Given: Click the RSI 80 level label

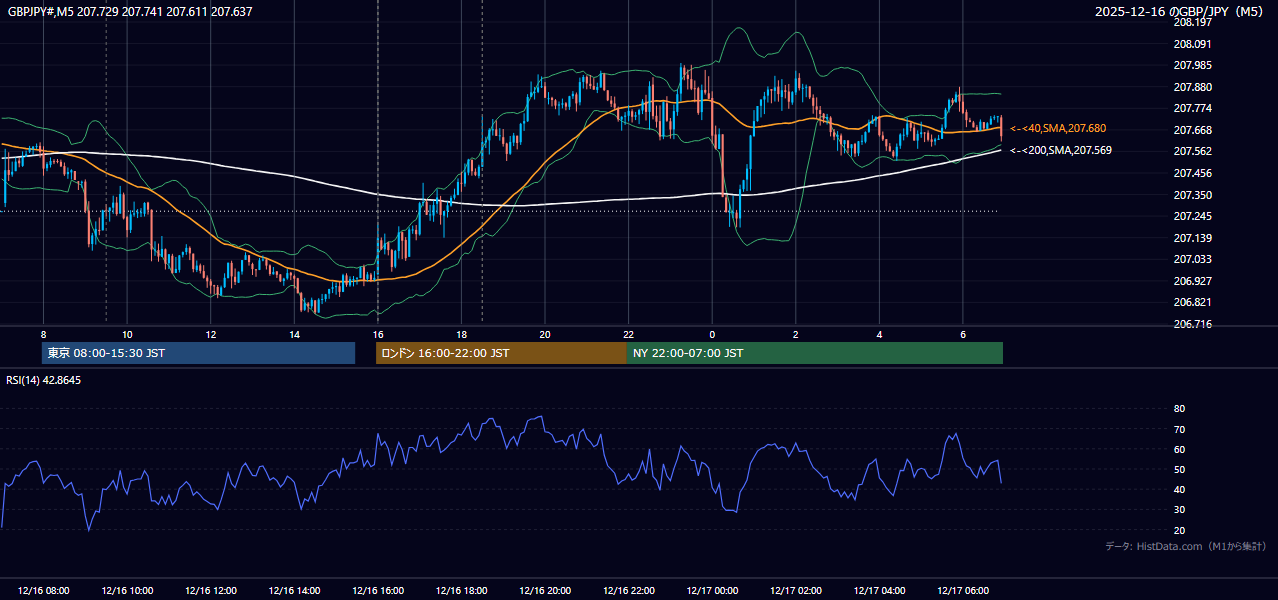Looking at the screenshot, I should [x=1179, y=409].
